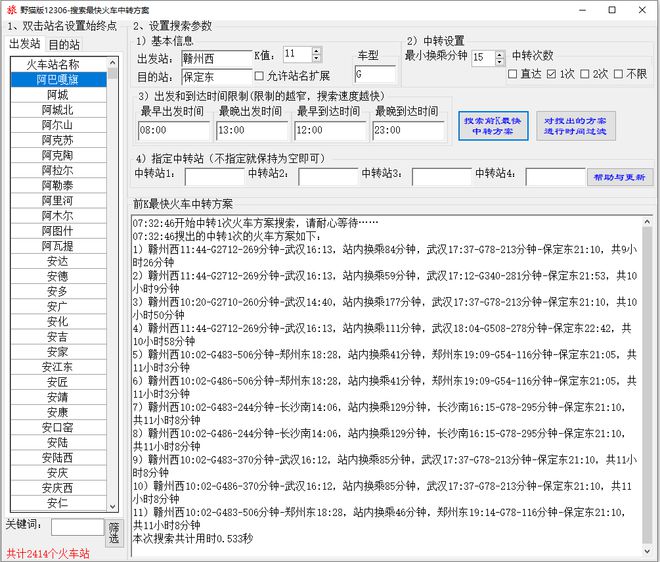Image resolution: width=660 pixels, height=562 pixels.
Task: Select station 安广 in the list
Action: (58, 307)
